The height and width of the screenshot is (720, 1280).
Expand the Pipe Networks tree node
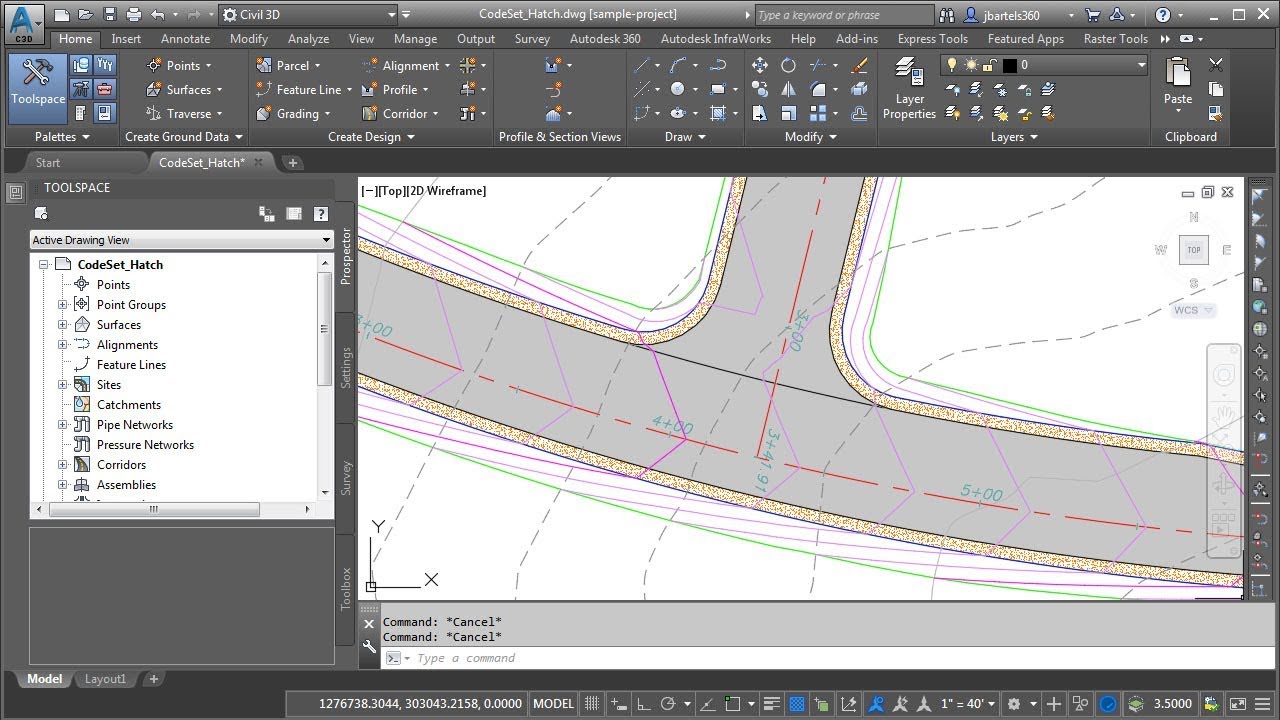(x=63, y=425)
